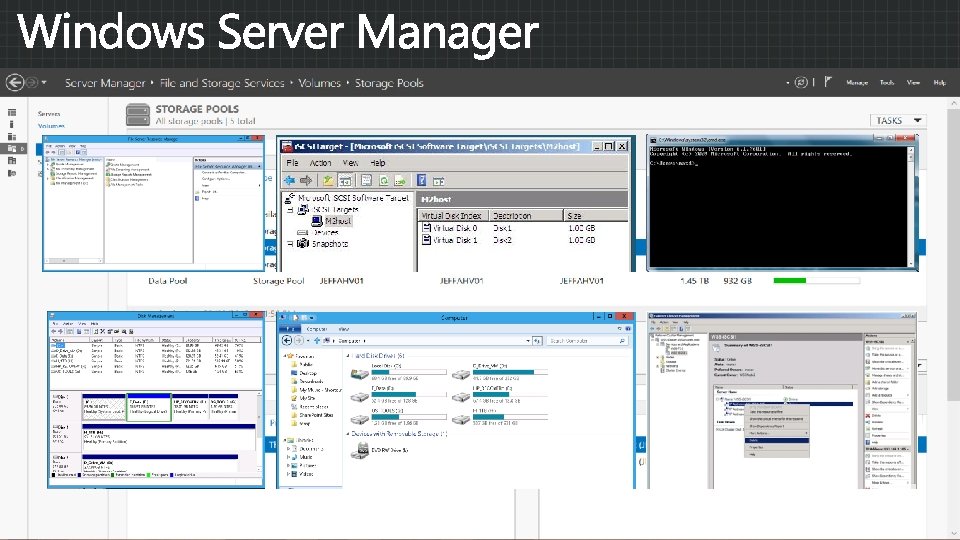Select Devices node in iSCSI tree
960x540 pixels.
pos(325,232)
